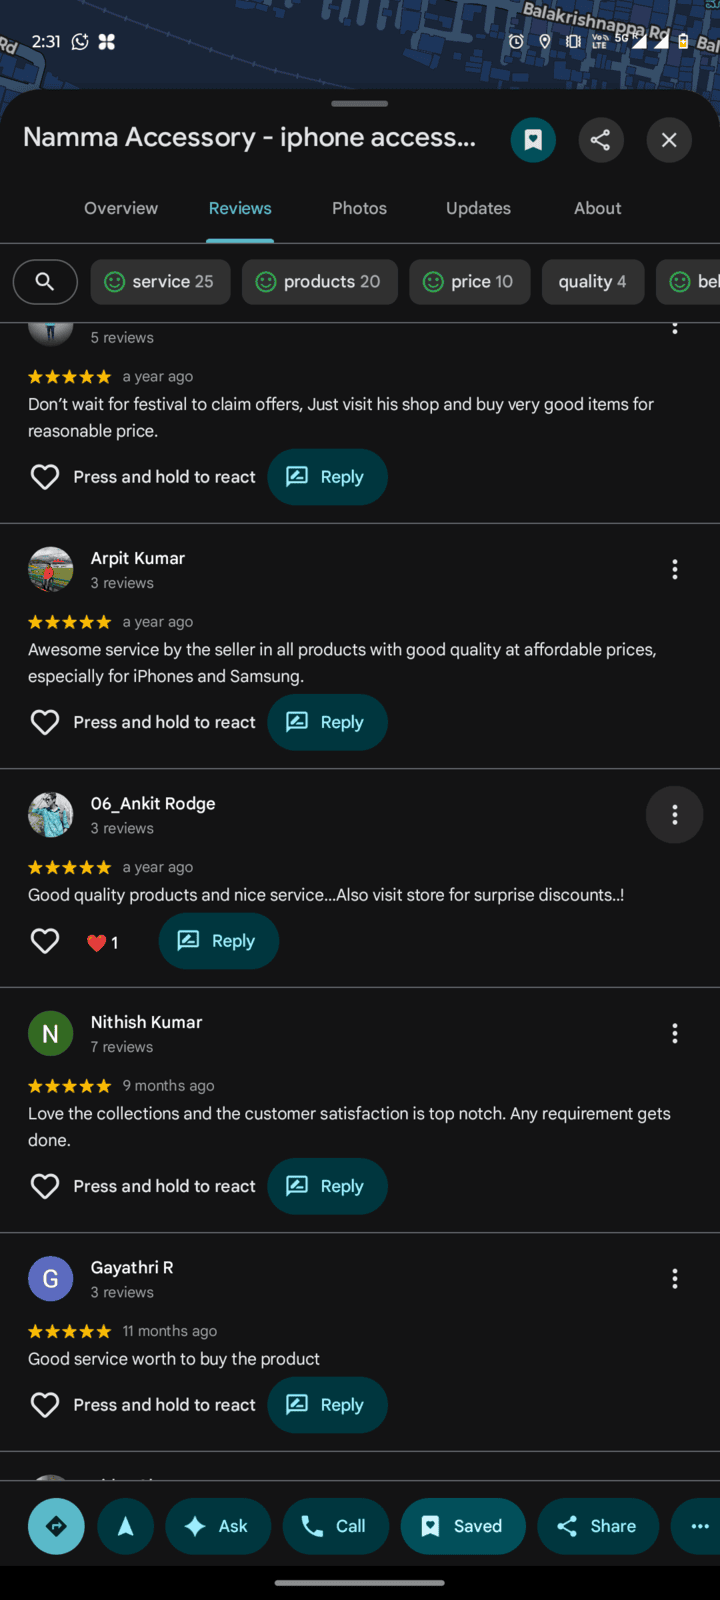The height and width of the screenshot is (1600, 720).
Task: Open Arpit Kumar's profile picture
Action: click(50, 570)
